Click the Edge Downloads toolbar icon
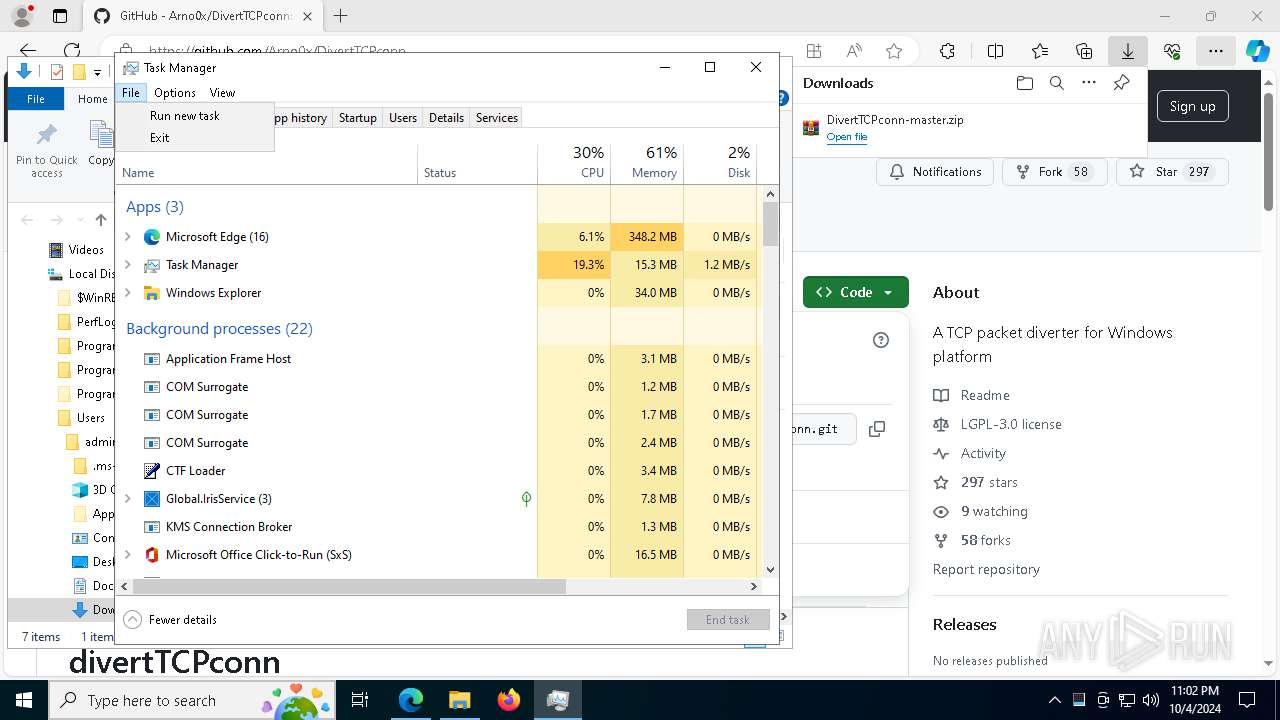Image resolution: width=1280 pixels, height=720 pixels. click(1127, 51)
